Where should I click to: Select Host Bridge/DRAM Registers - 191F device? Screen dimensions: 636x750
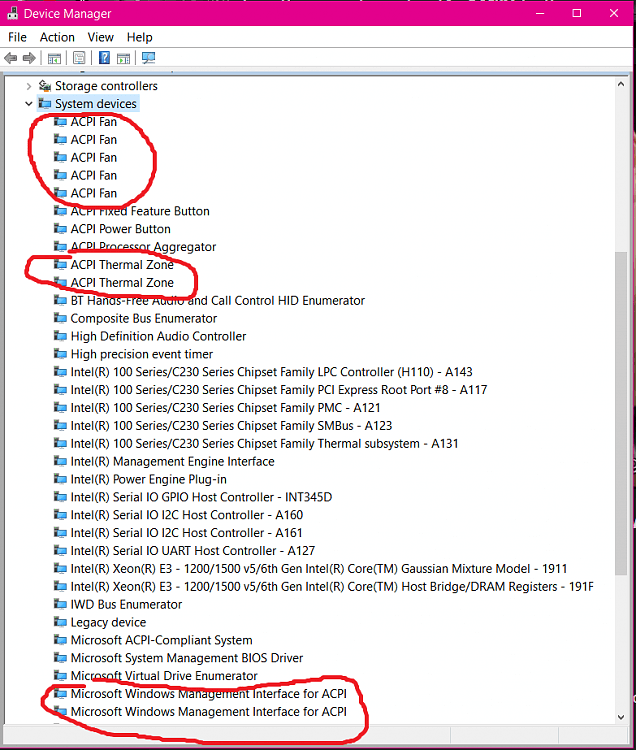[332, 586]
